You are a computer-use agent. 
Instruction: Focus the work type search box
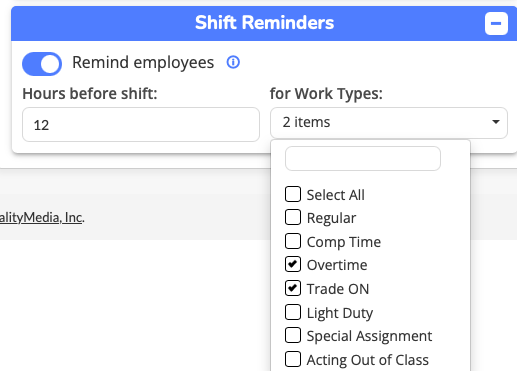(x=363, y=158)
